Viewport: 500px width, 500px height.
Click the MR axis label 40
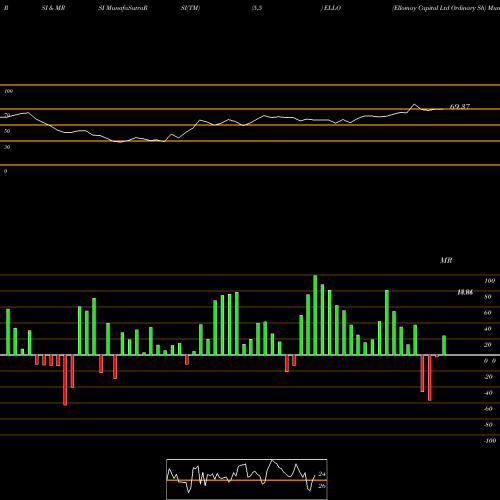click(488, 329)
